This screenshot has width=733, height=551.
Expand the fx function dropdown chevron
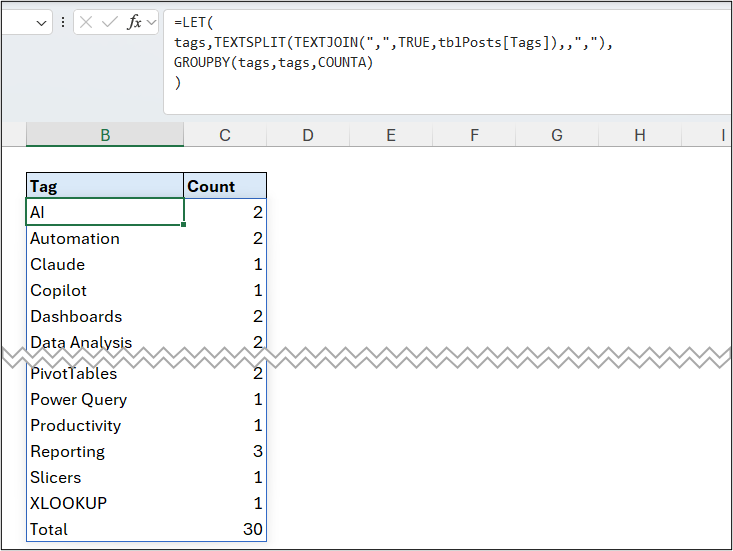pyautogui.click(x=151, y=22)
